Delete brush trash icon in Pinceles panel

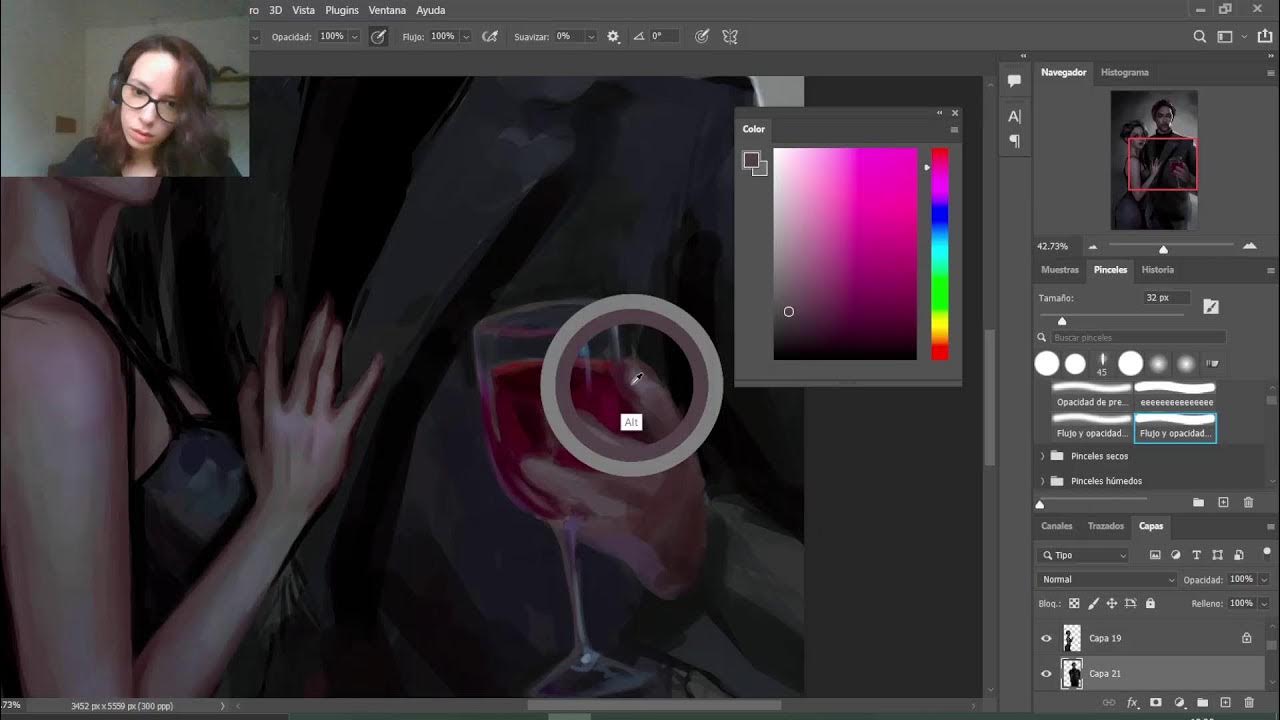1248,502
